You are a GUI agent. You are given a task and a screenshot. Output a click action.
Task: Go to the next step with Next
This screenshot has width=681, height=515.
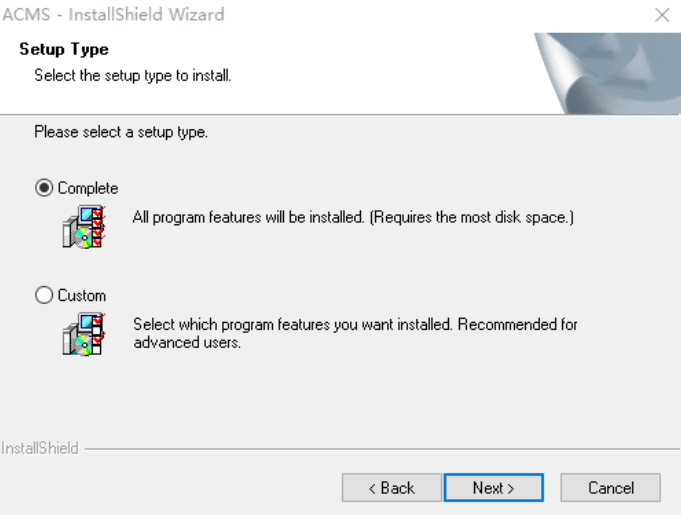click(494, 488)
